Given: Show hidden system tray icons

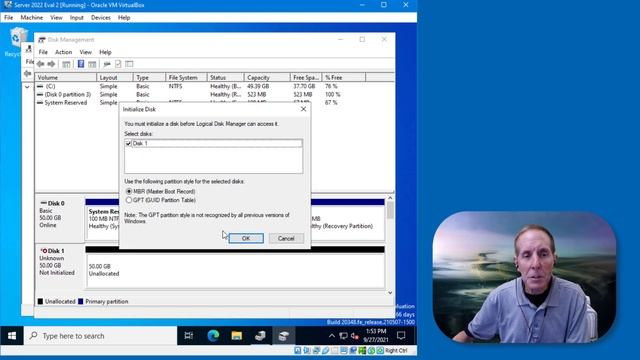Looking at the screenshot, I should [332, 336].
